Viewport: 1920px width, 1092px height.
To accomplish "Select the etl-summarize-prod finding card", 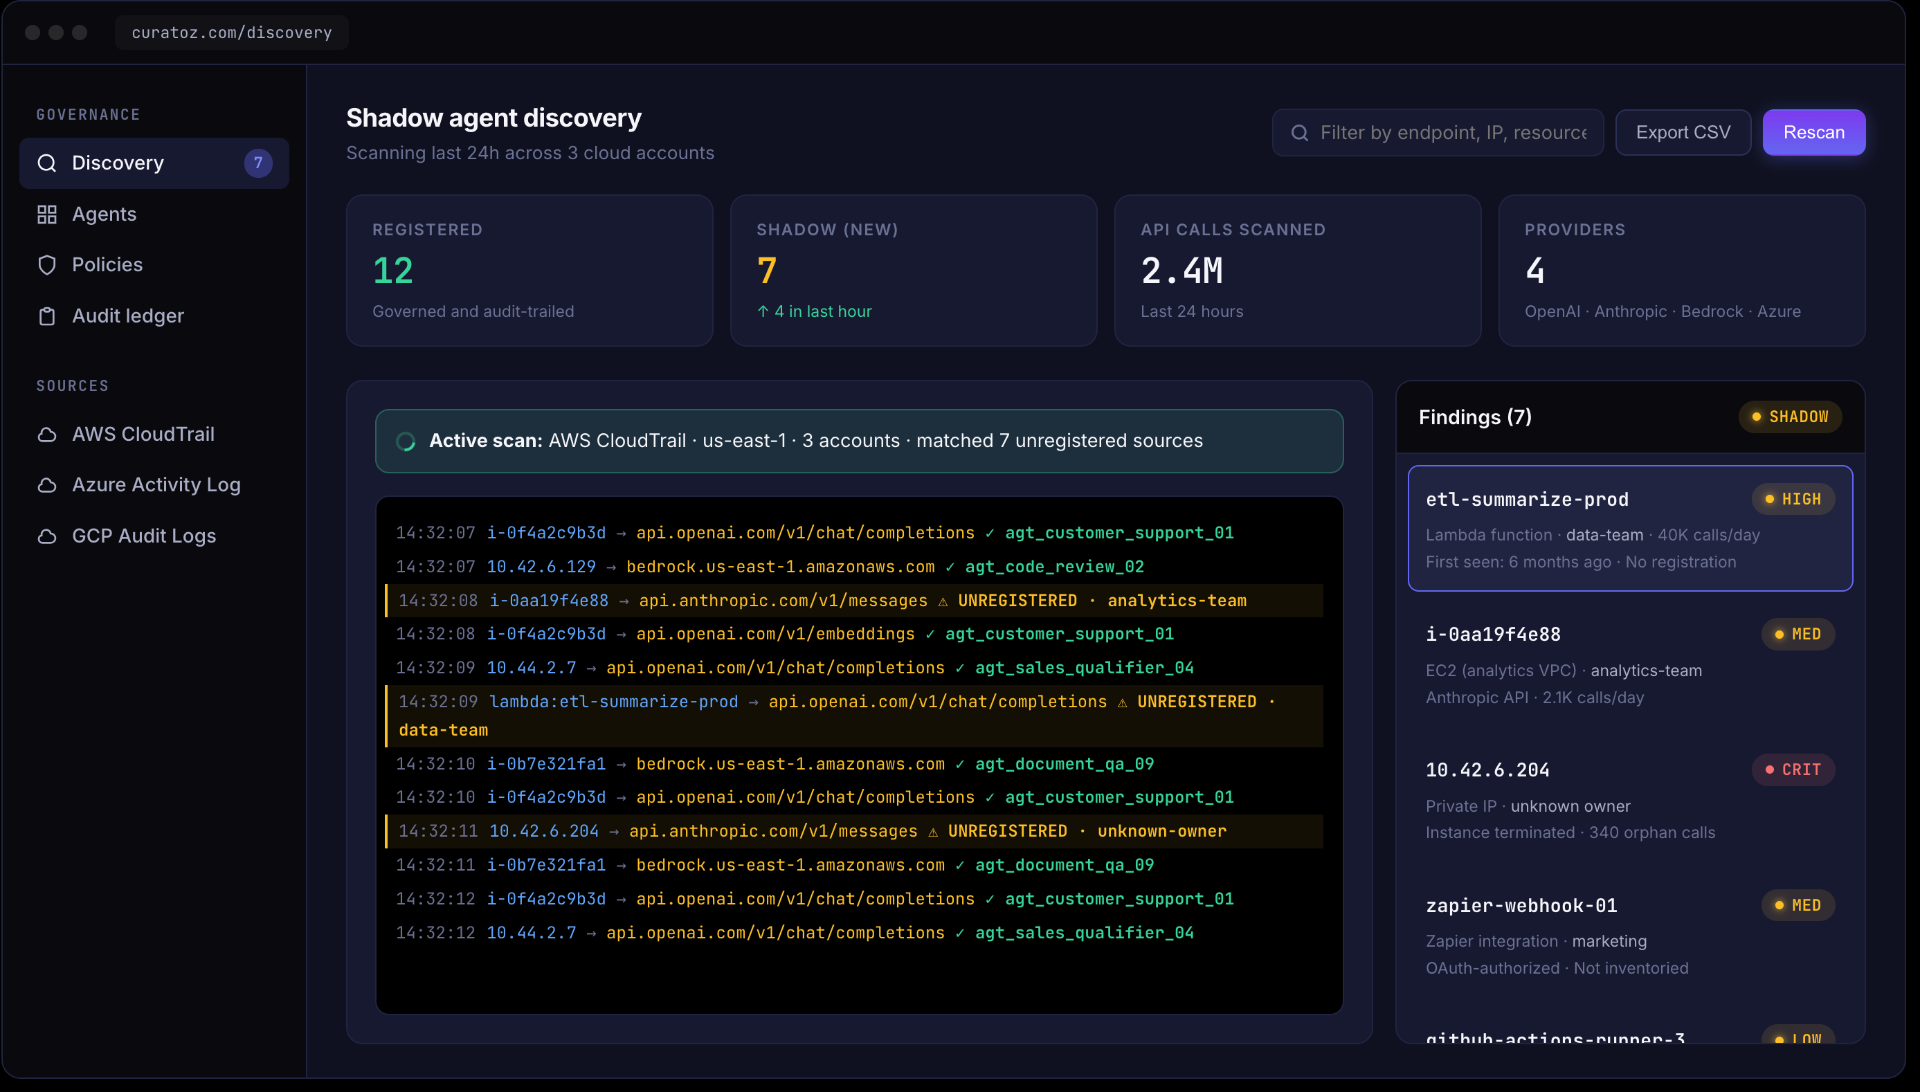I will tap(1630, 528).
